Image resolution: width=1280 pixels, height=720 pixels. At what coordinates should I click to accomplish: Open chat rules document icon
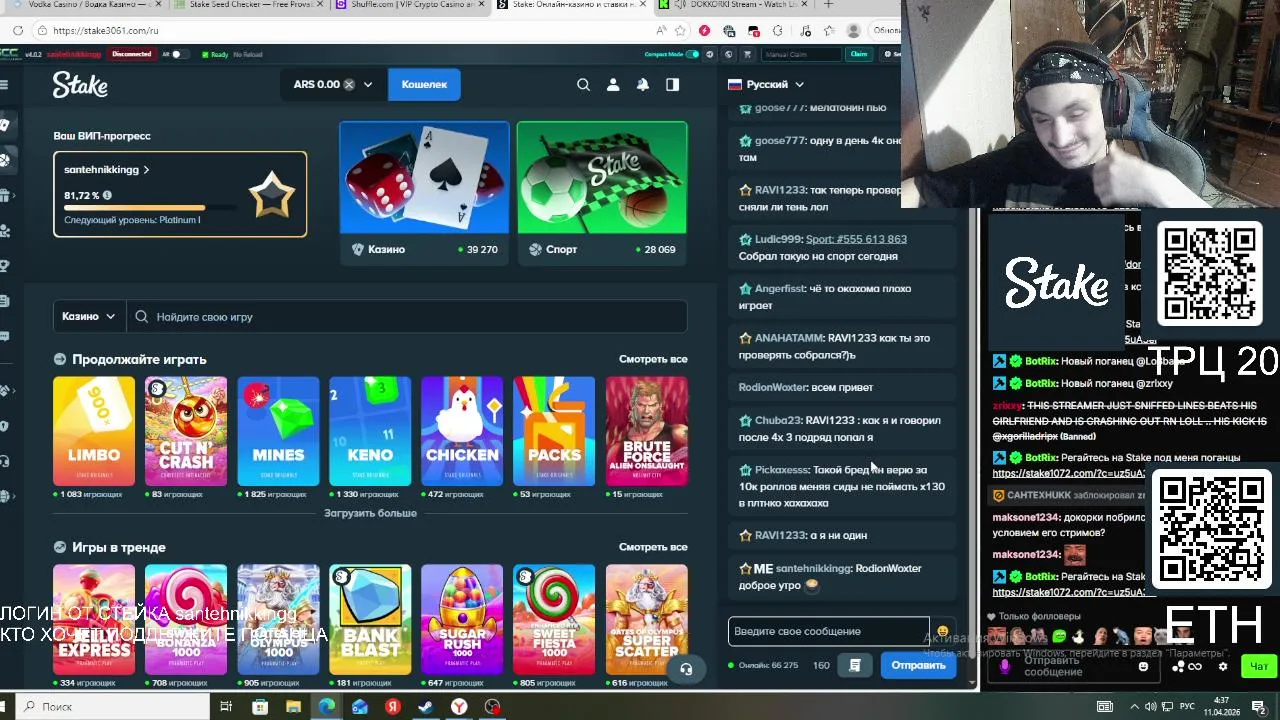click(x=855, y=665)
